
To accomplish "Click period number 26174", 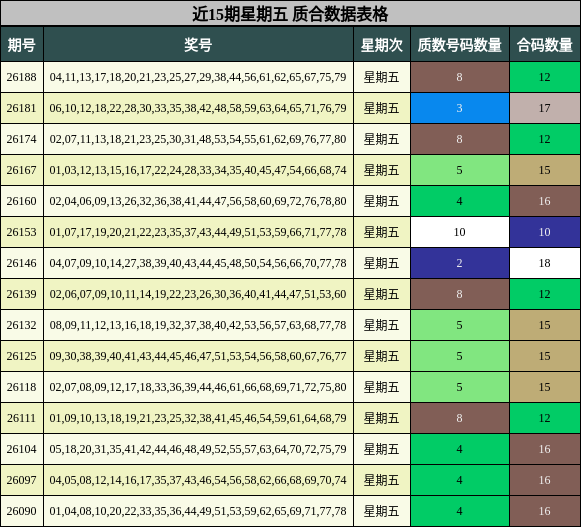I will (21, 139).
